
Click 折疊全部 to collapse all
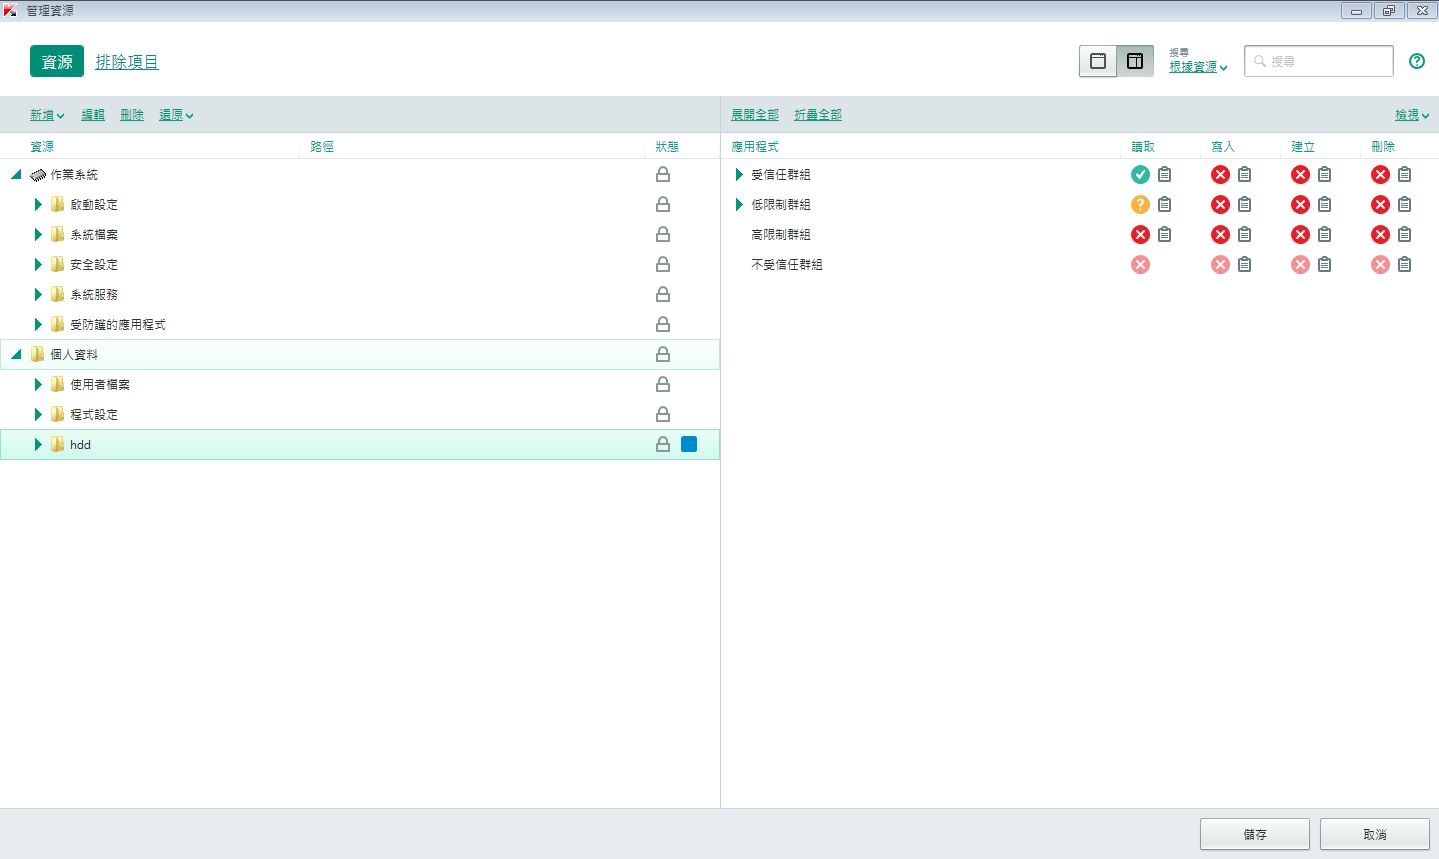pyautogui.click(x=818, y=115)
